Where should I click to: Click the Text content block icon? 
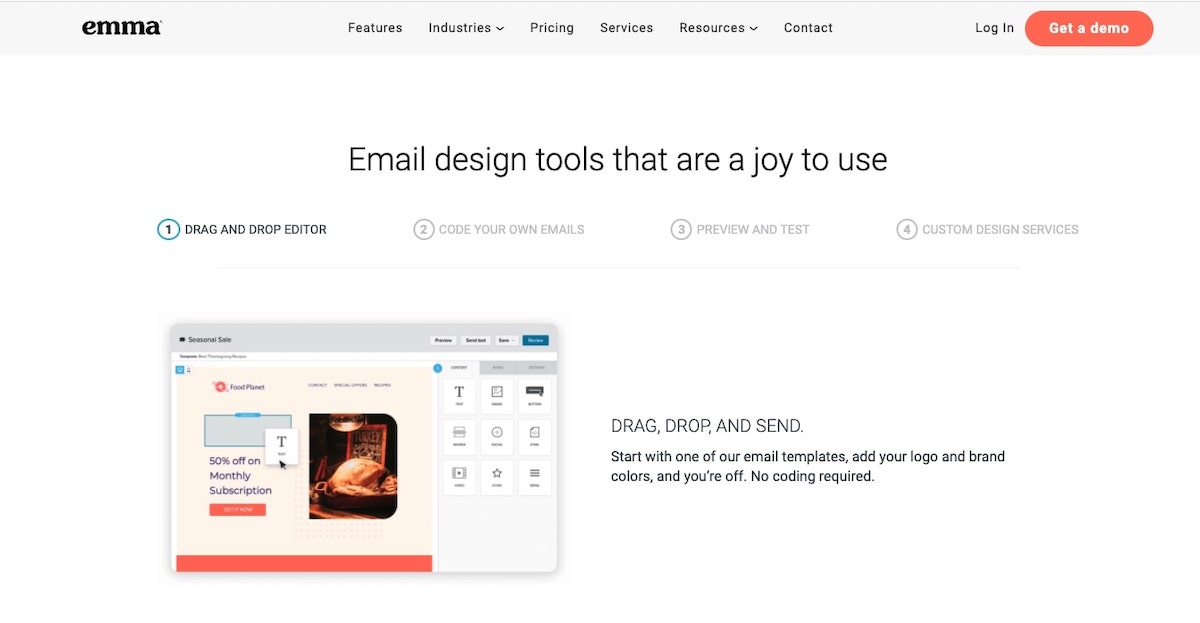(459, 395)
